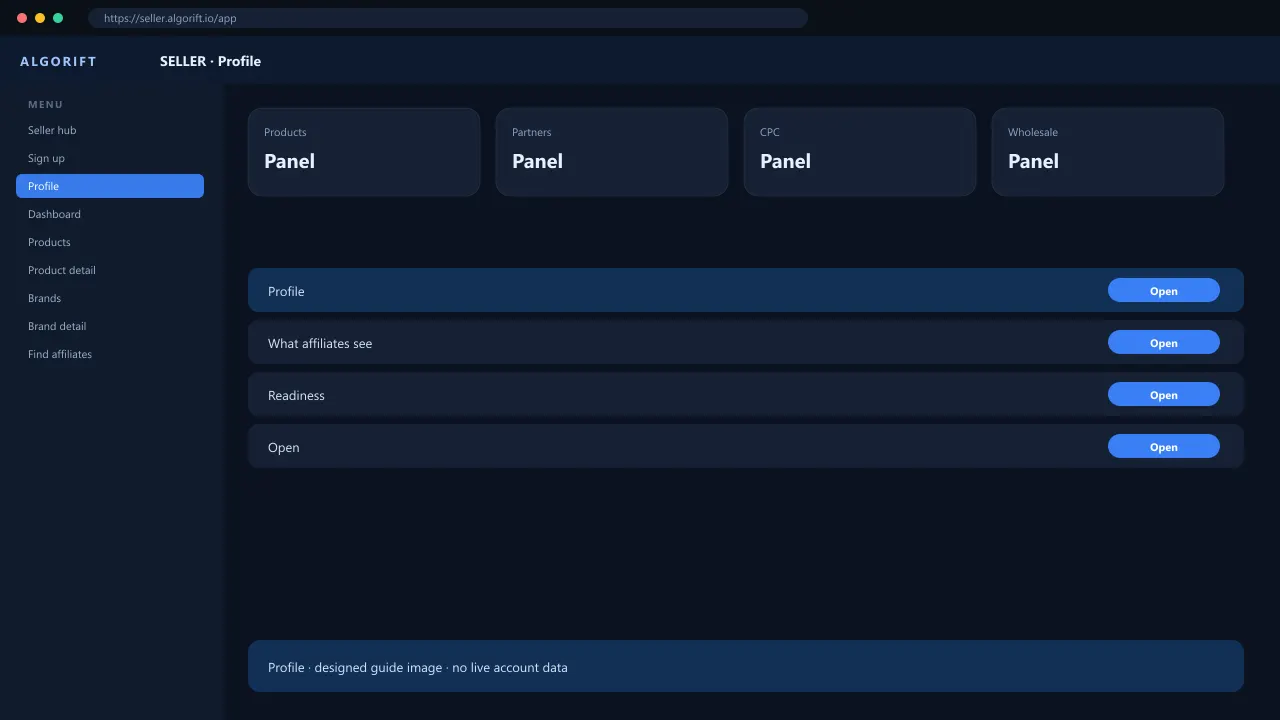Close the window with red button

pos(22,18)
